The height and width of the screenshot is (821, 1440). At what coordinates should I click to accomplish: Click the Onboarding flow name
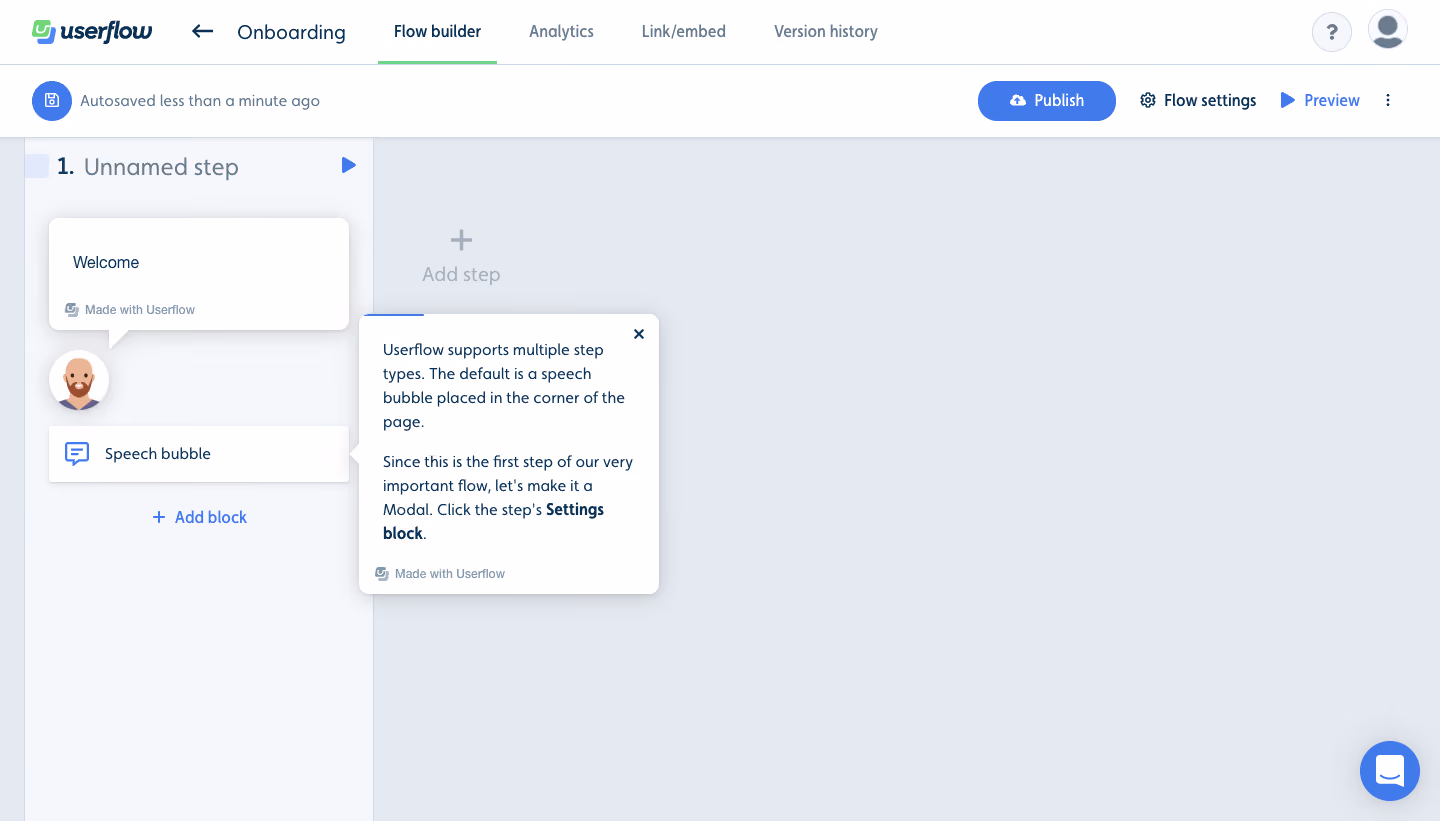pos(291,32)
